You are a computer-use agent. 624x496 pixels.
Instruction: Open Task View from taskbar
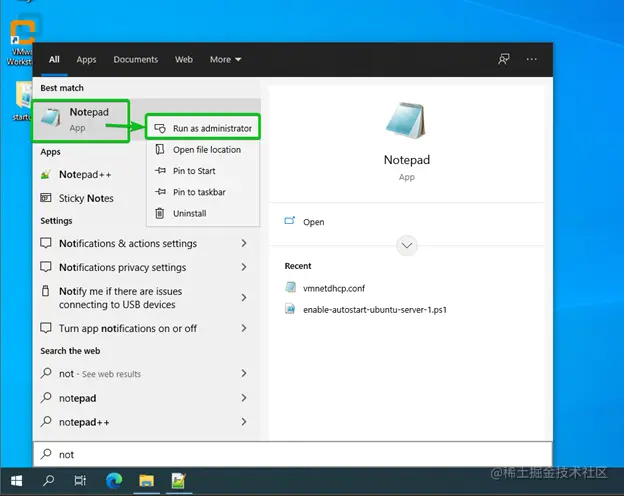(x=80, y=481)
